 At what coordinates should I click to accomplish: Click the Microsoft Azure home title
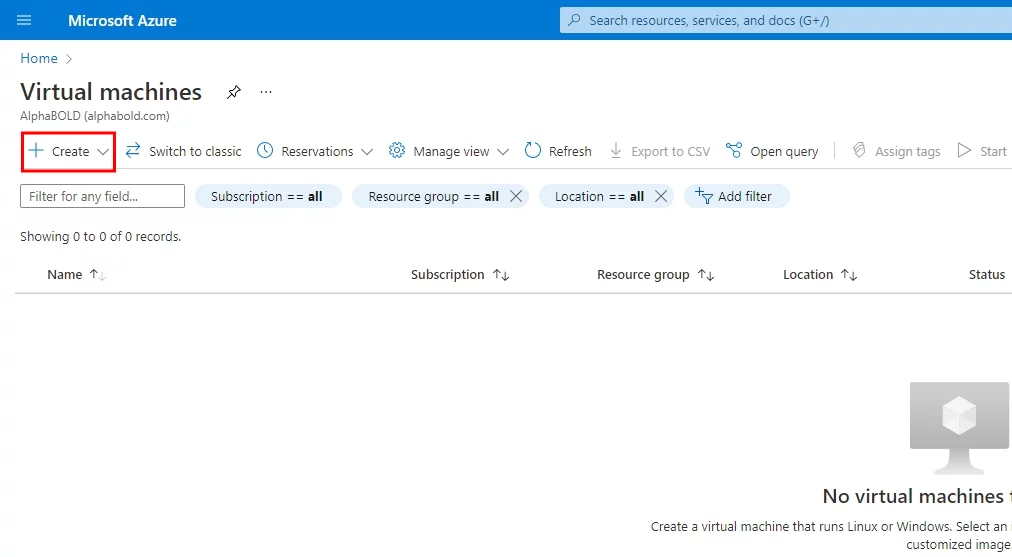click(122, 21)
